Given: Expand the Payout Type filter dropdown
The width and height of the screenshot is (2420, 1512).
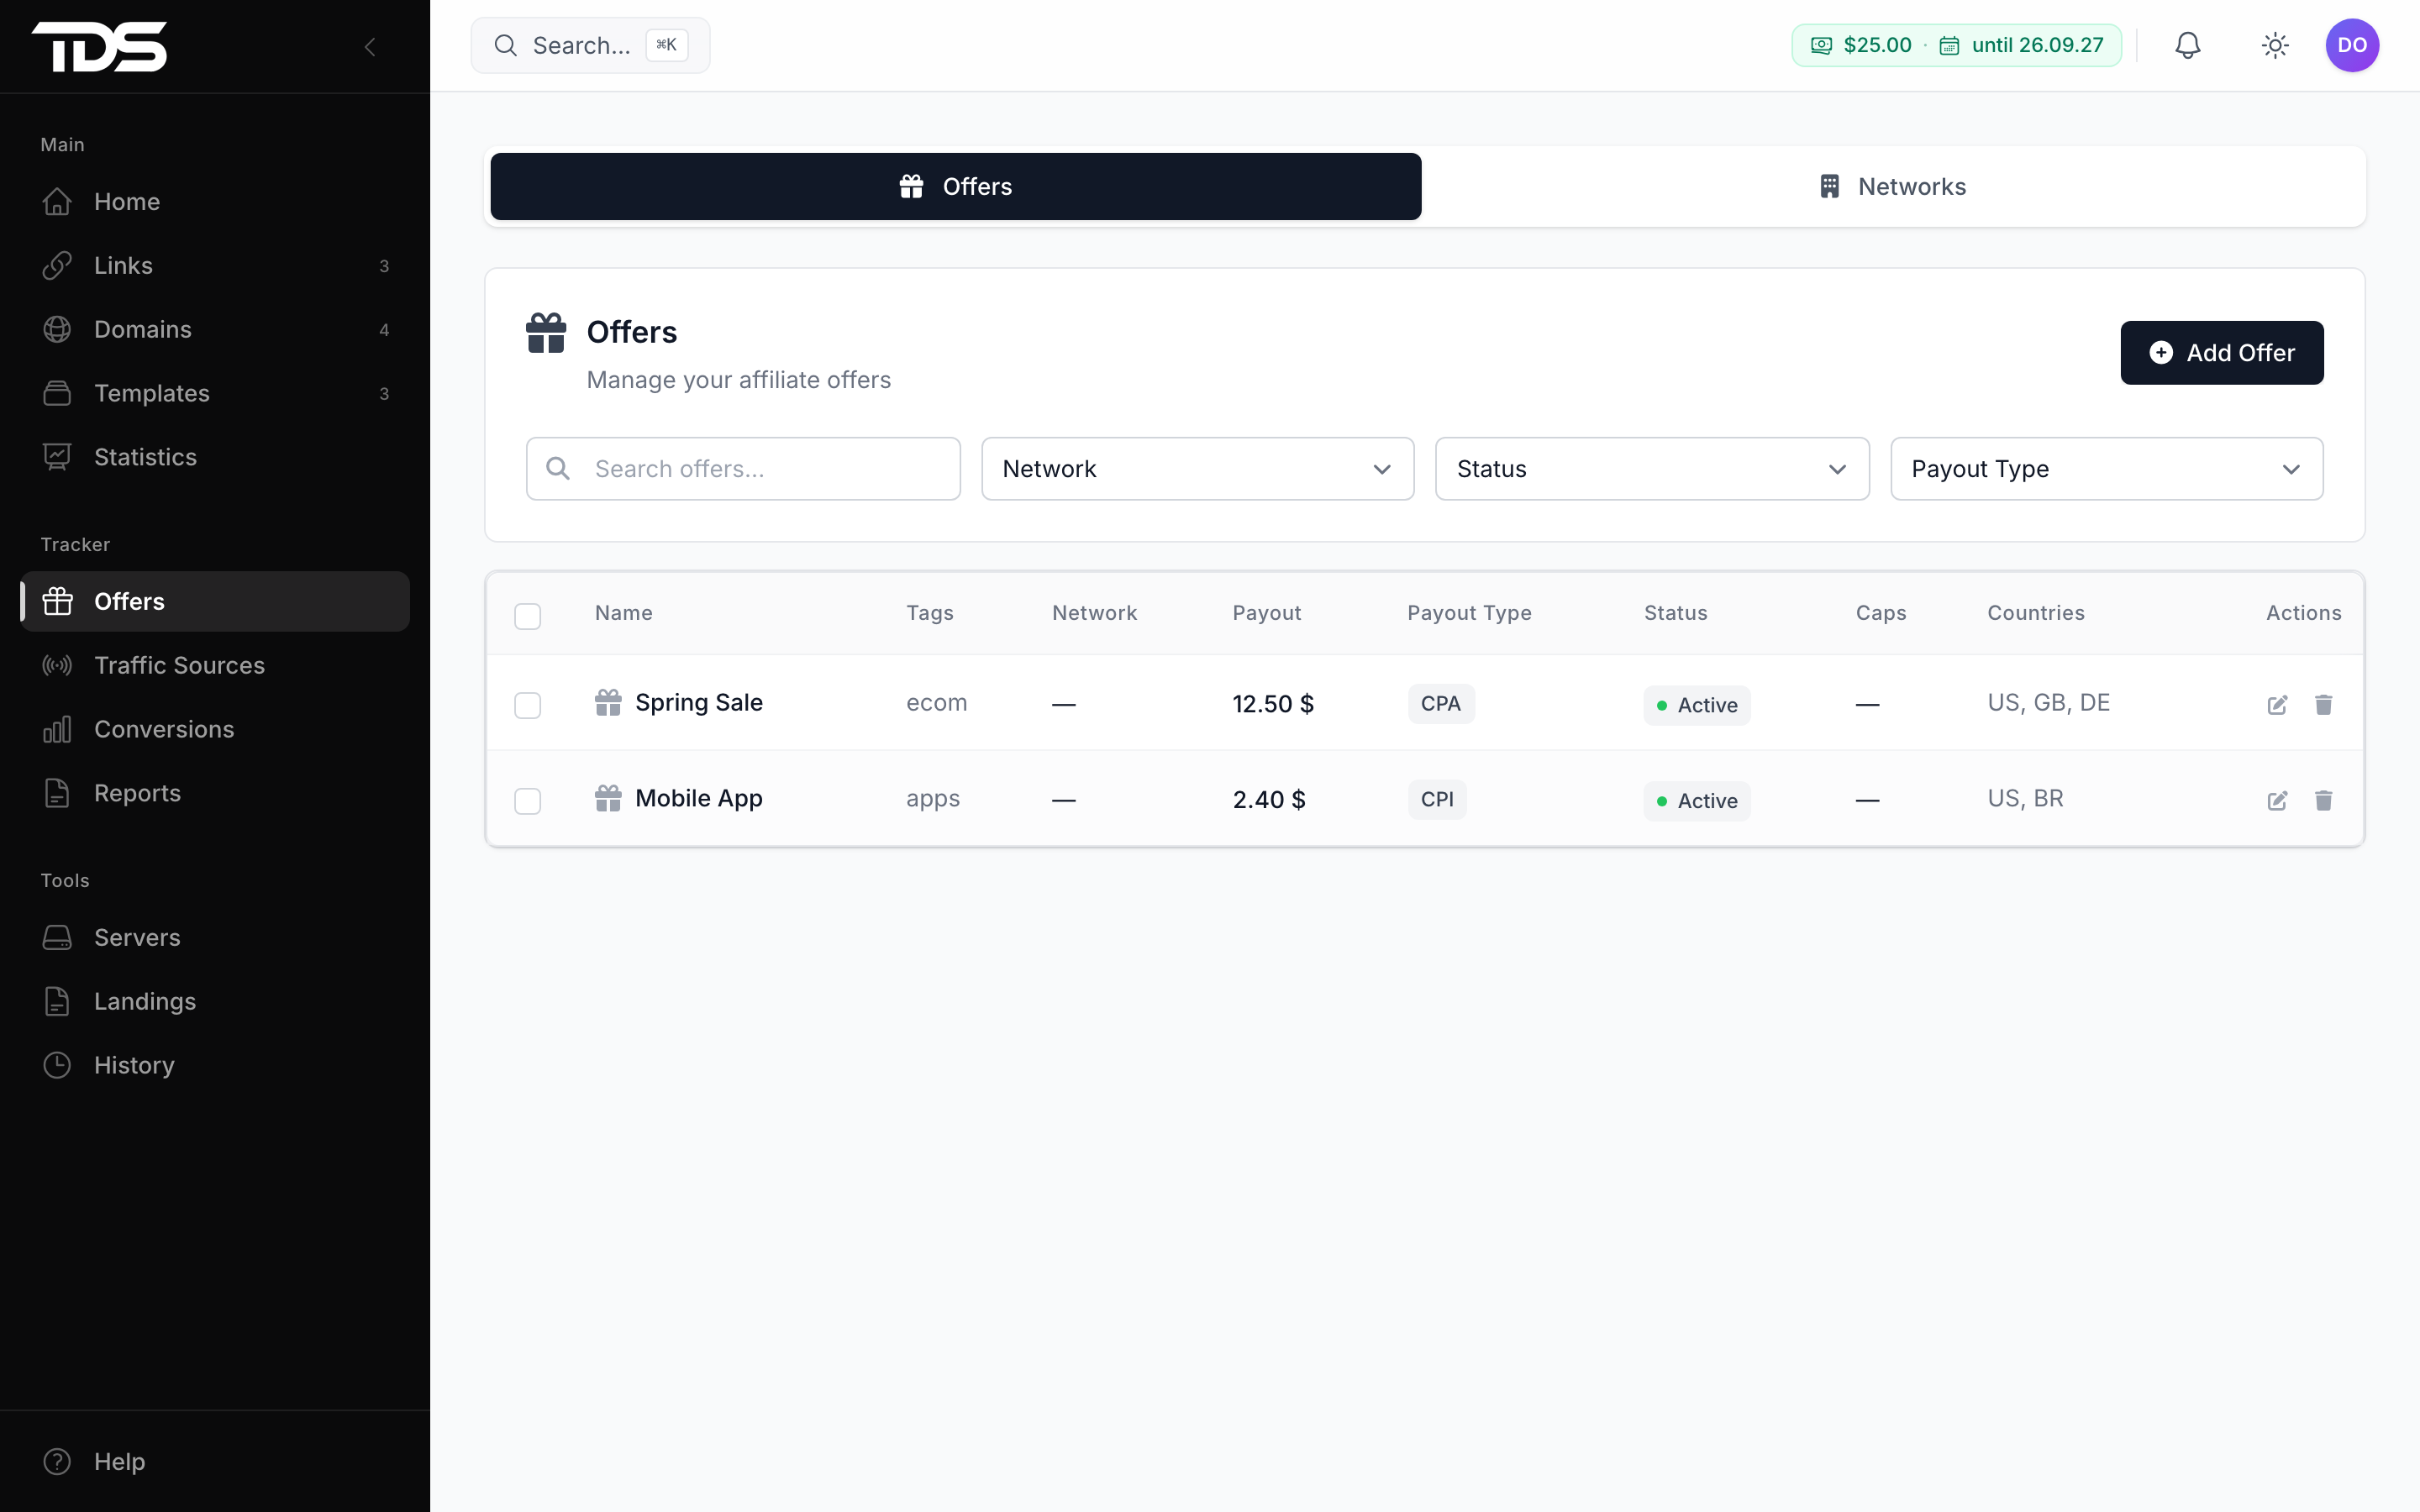Looking at the screenshot, I should (x=2106, y=468).
